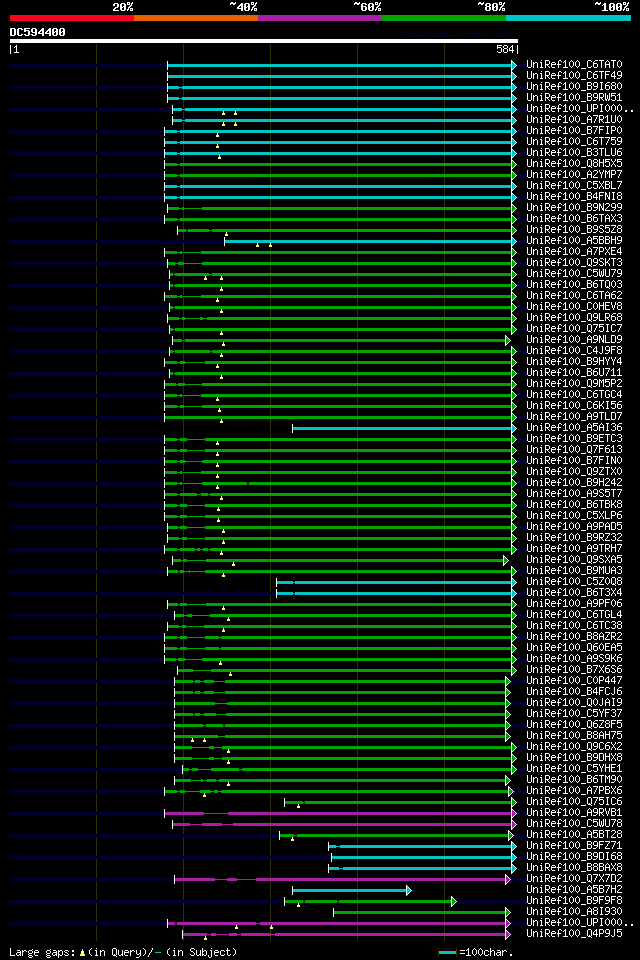640x960 pixels.
Task: Select the UniRef100_C5XBL7 label
Action: pos(574,186)
